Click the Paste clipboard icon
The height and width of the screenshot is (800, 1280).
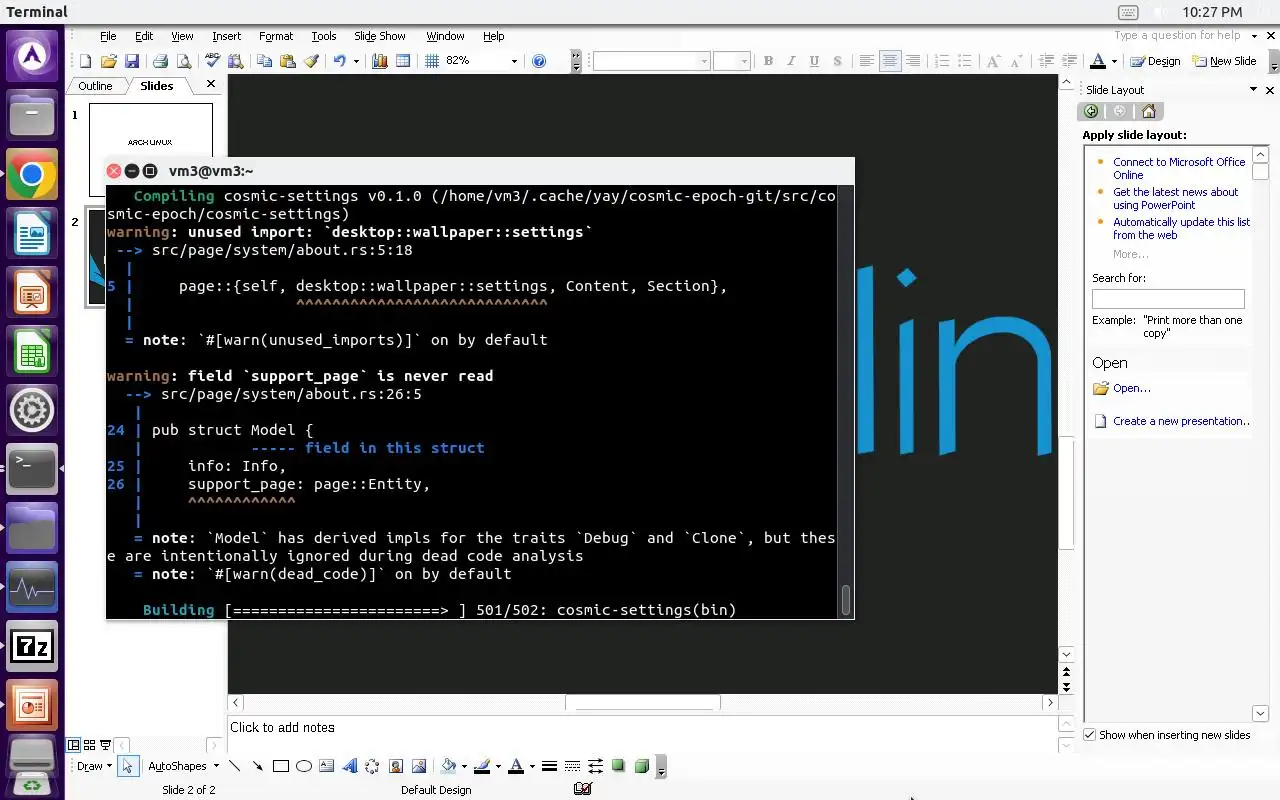click(x=287, y=61)
